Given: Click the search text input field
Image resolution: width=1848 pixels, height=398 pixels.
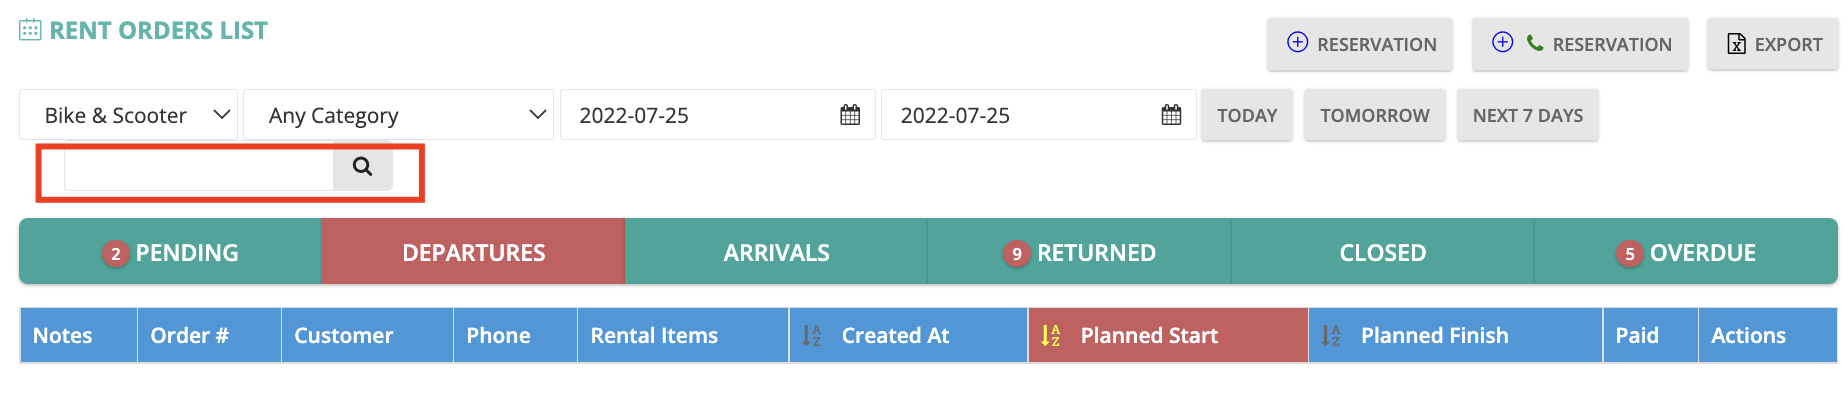Looking at the screenshot, I should pos(199,167).
